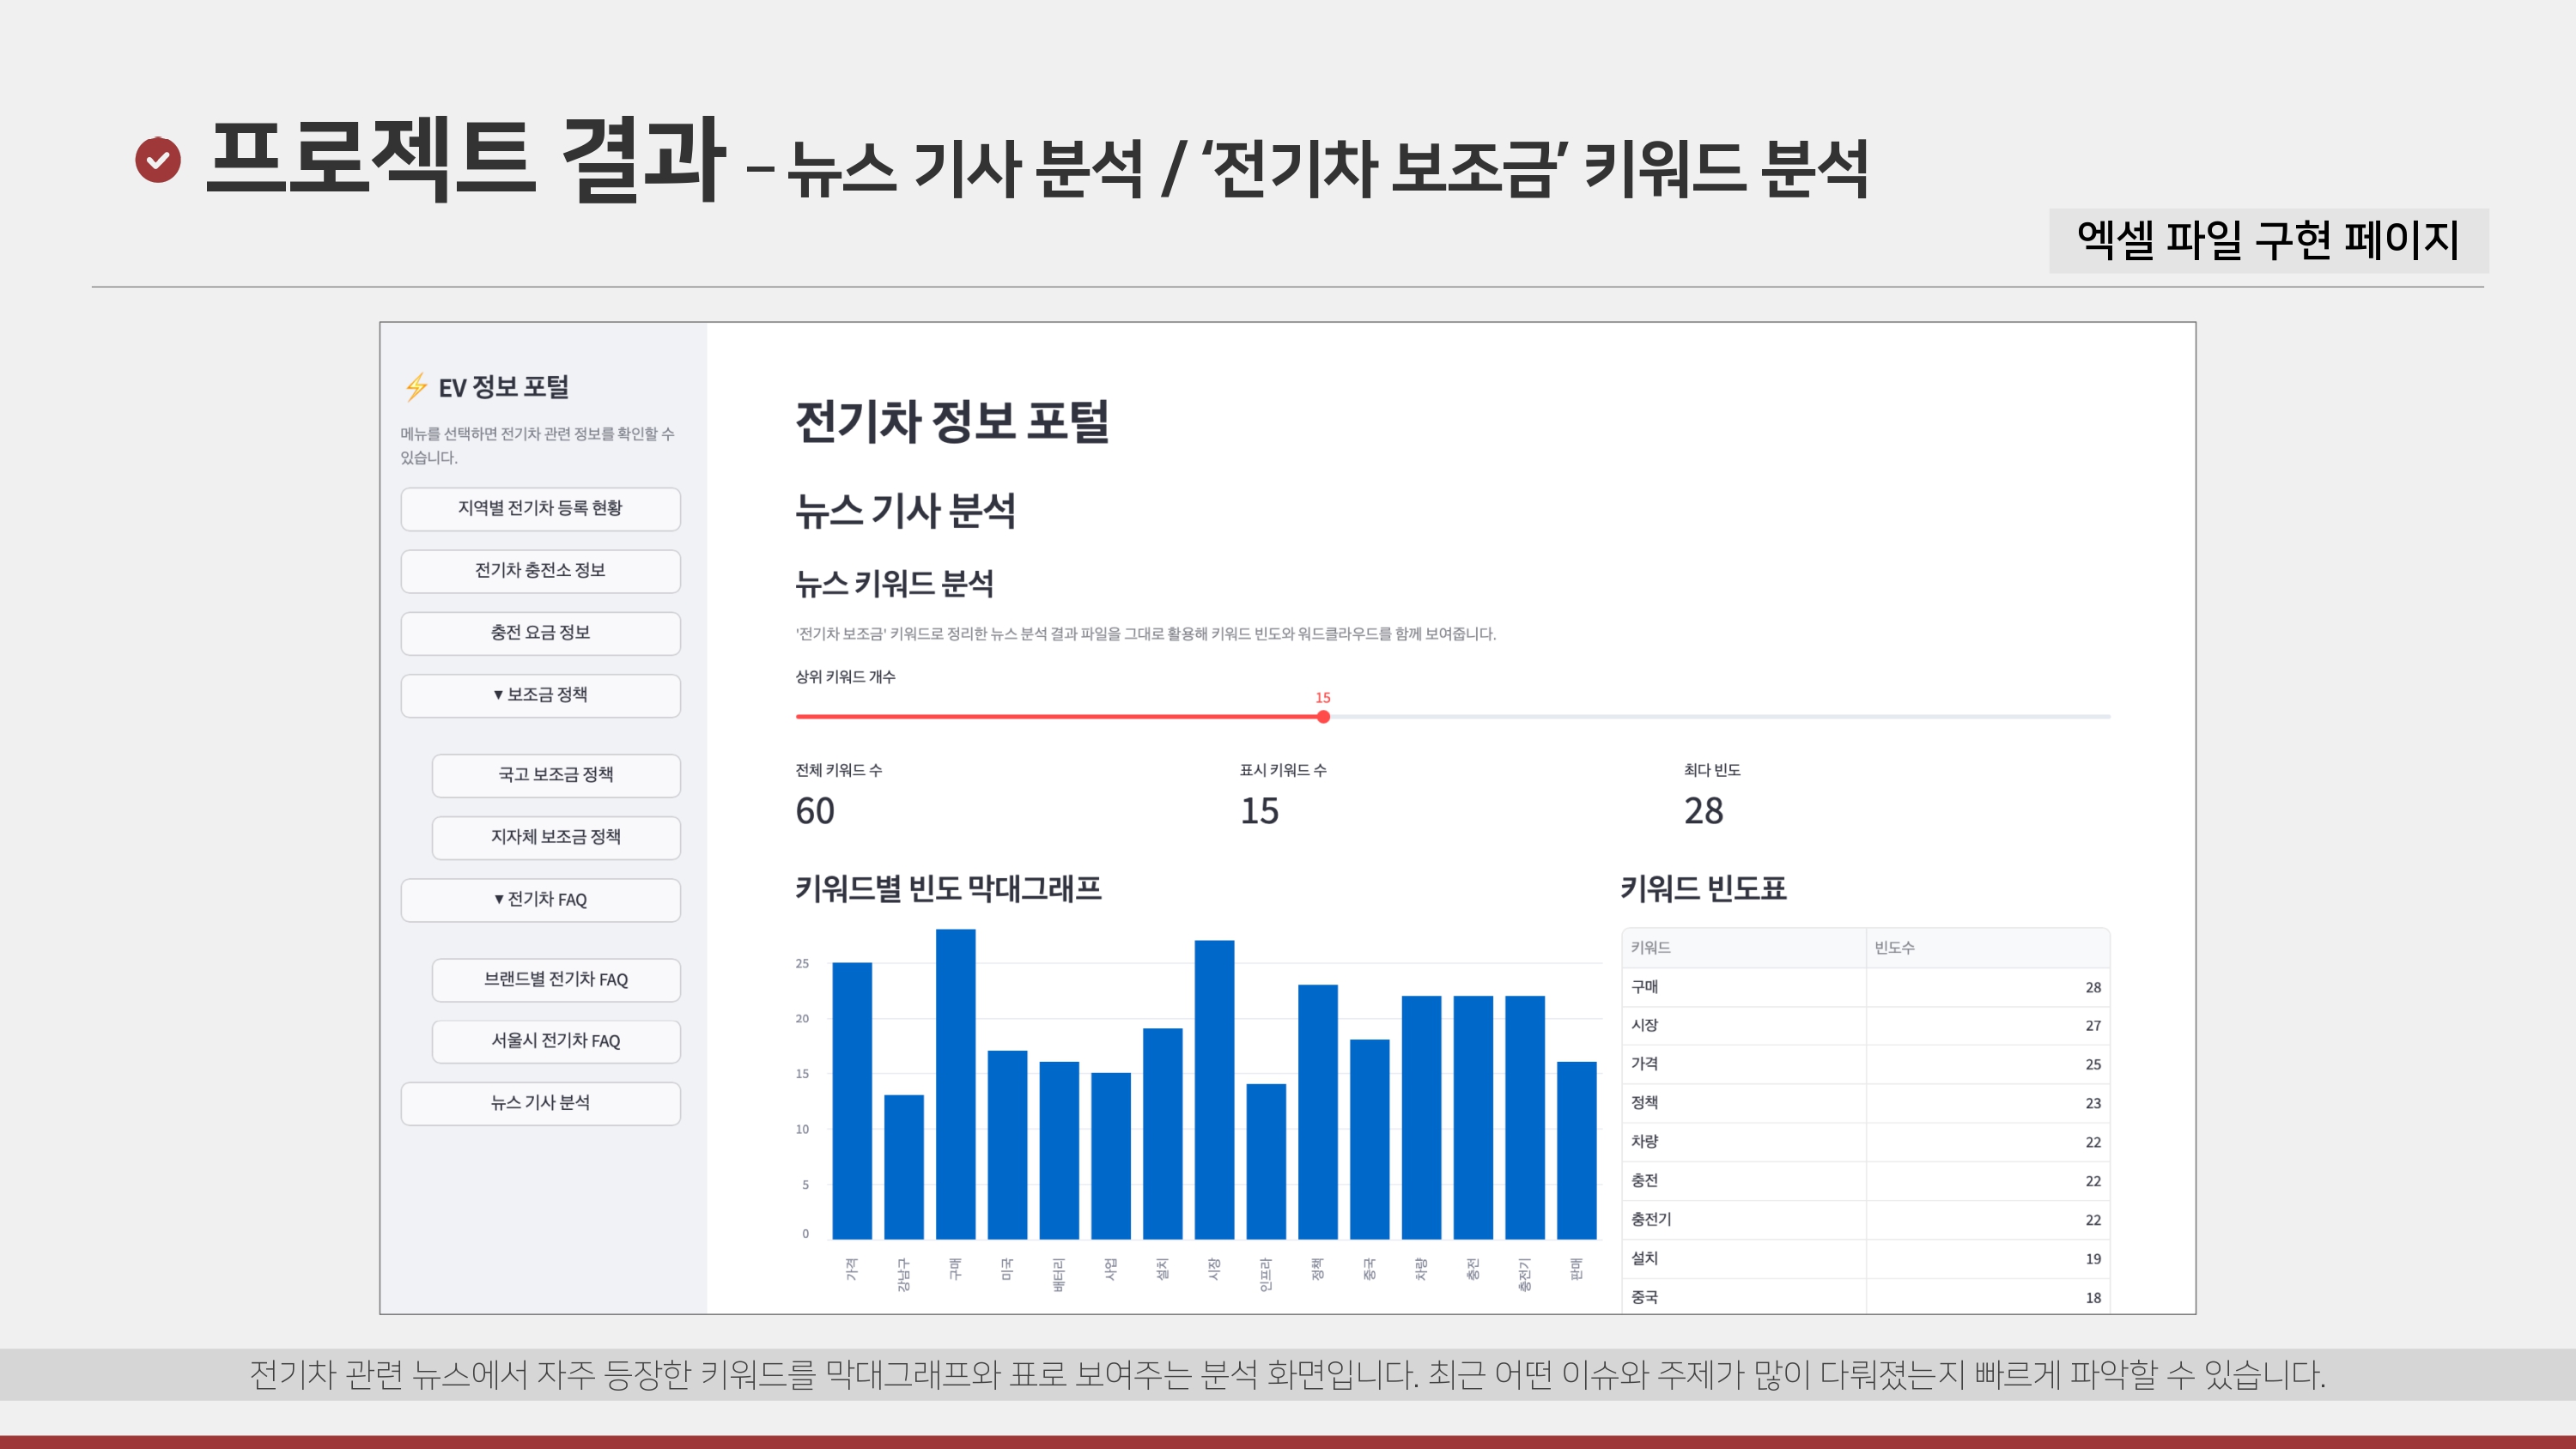Screen dimensions: 2576x1449
Task: Sort table by 키워드 column header
Action: tap(1650, 948)
